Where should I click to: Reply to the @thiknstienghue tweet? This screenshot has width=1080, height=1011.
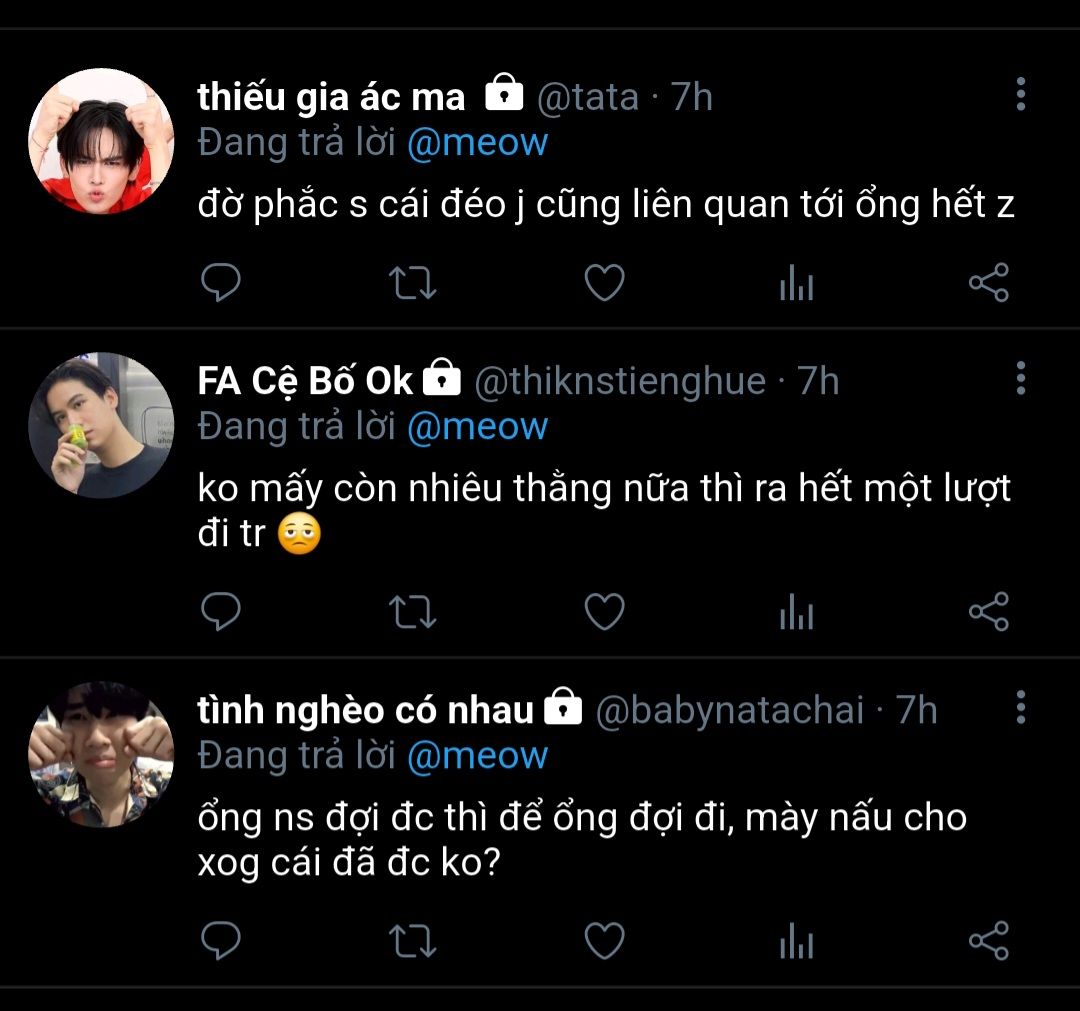(221, 612)
